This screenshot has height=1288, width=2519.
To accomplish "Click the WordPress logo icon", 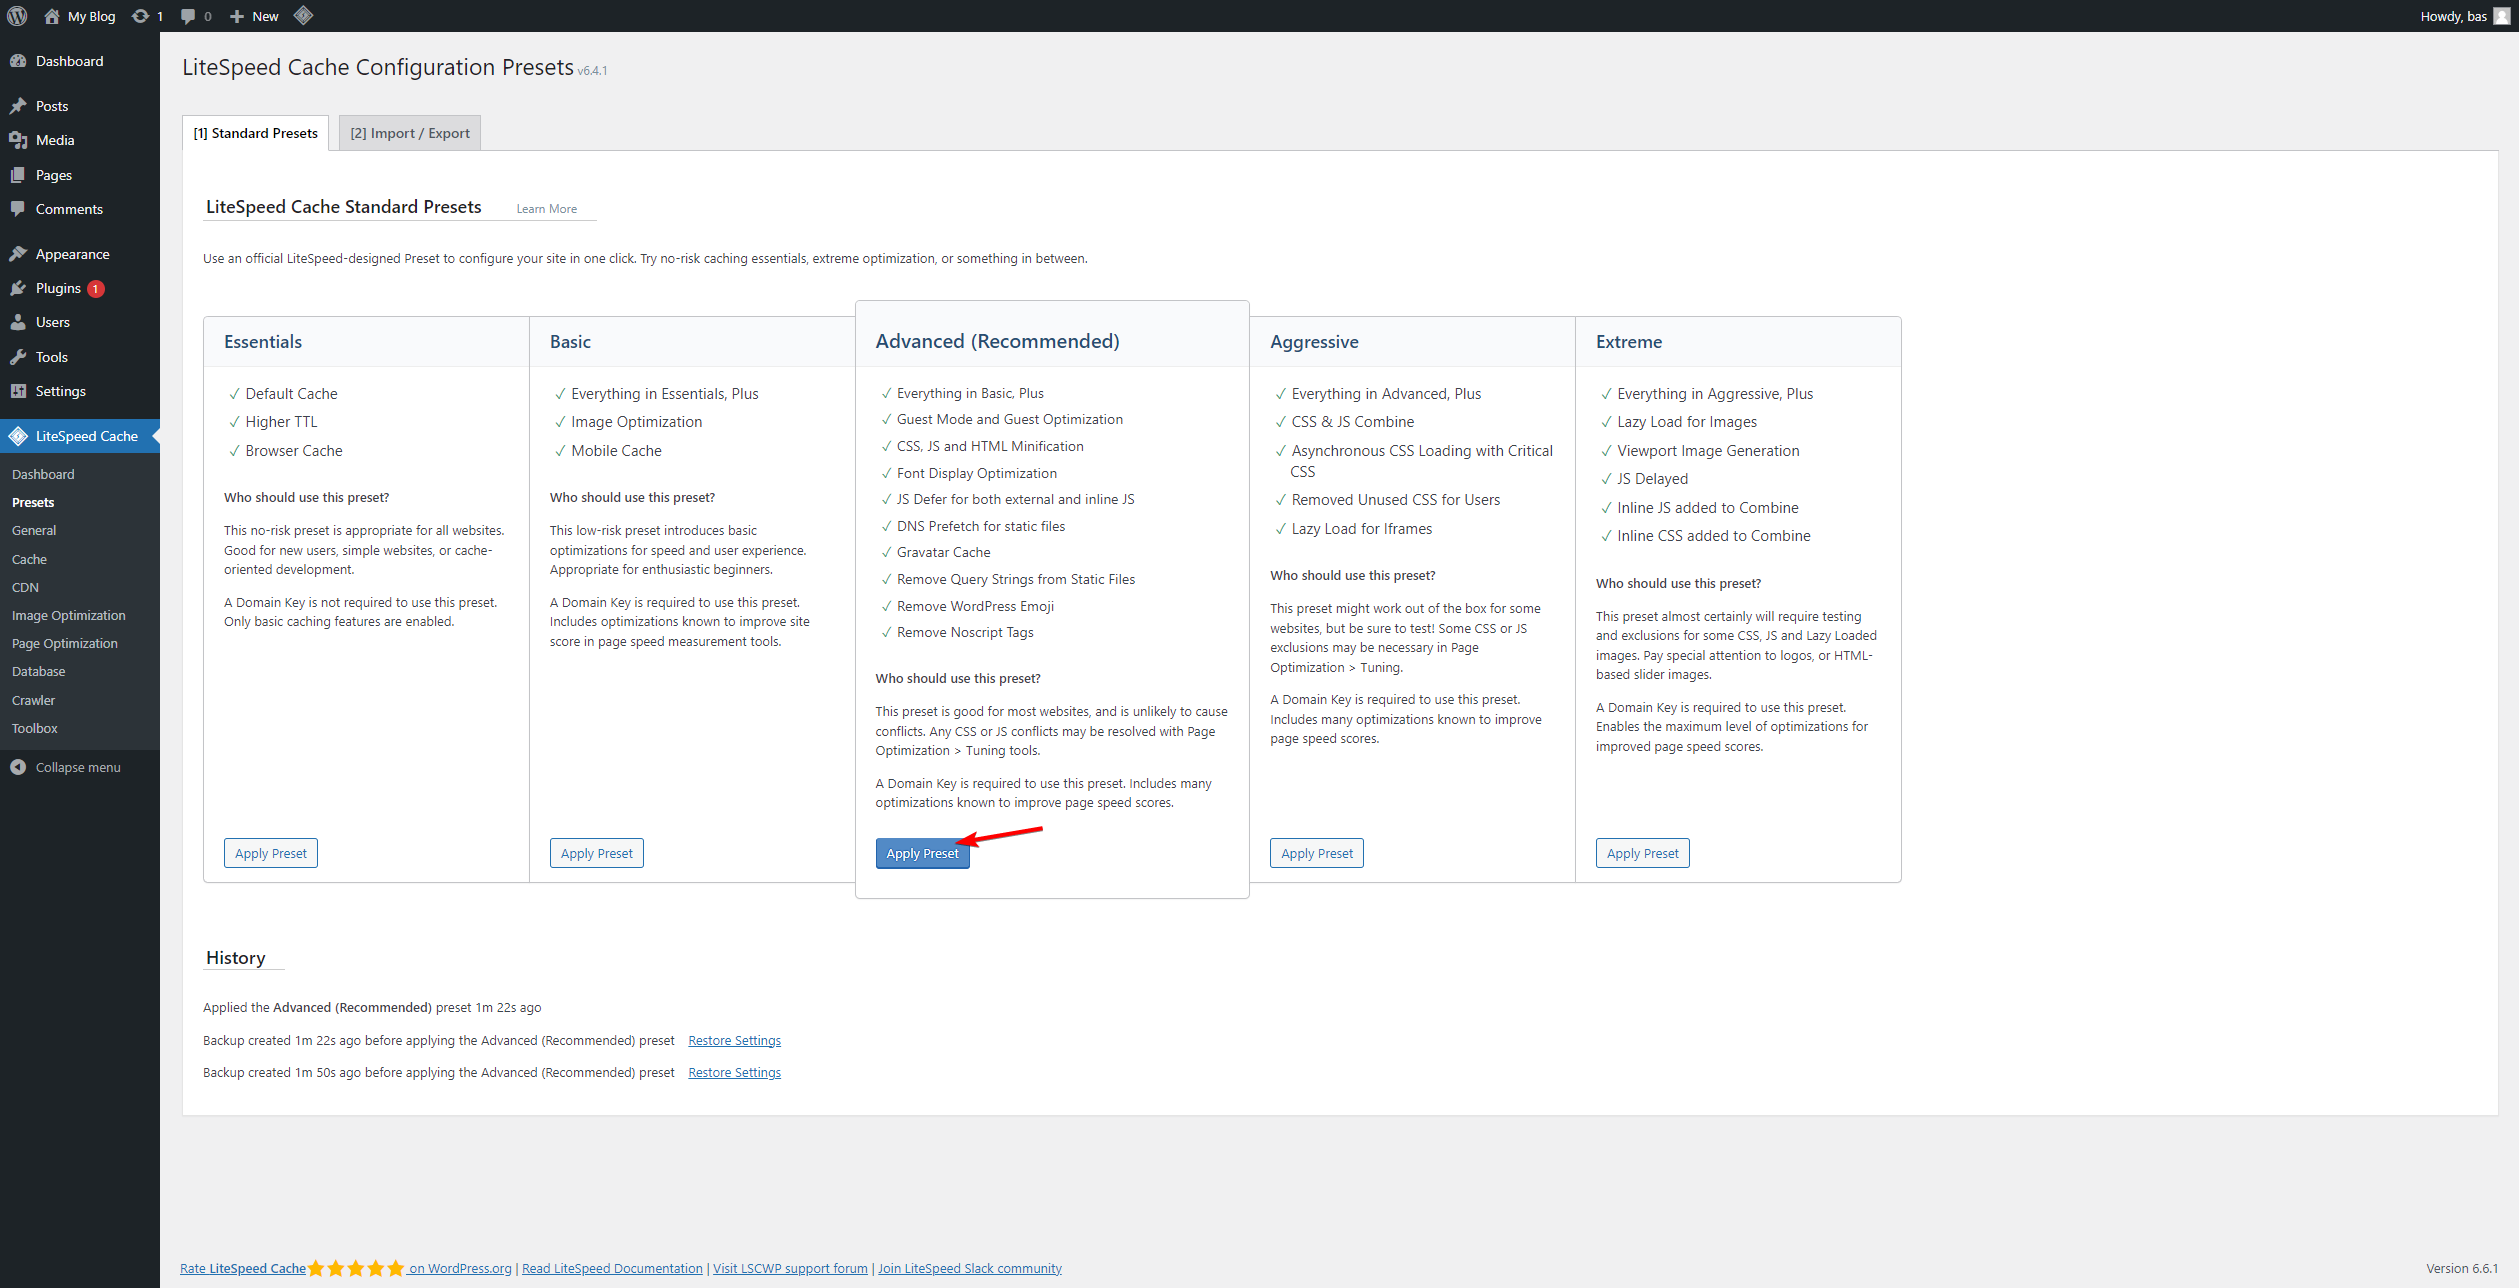I will coord(17,16).
